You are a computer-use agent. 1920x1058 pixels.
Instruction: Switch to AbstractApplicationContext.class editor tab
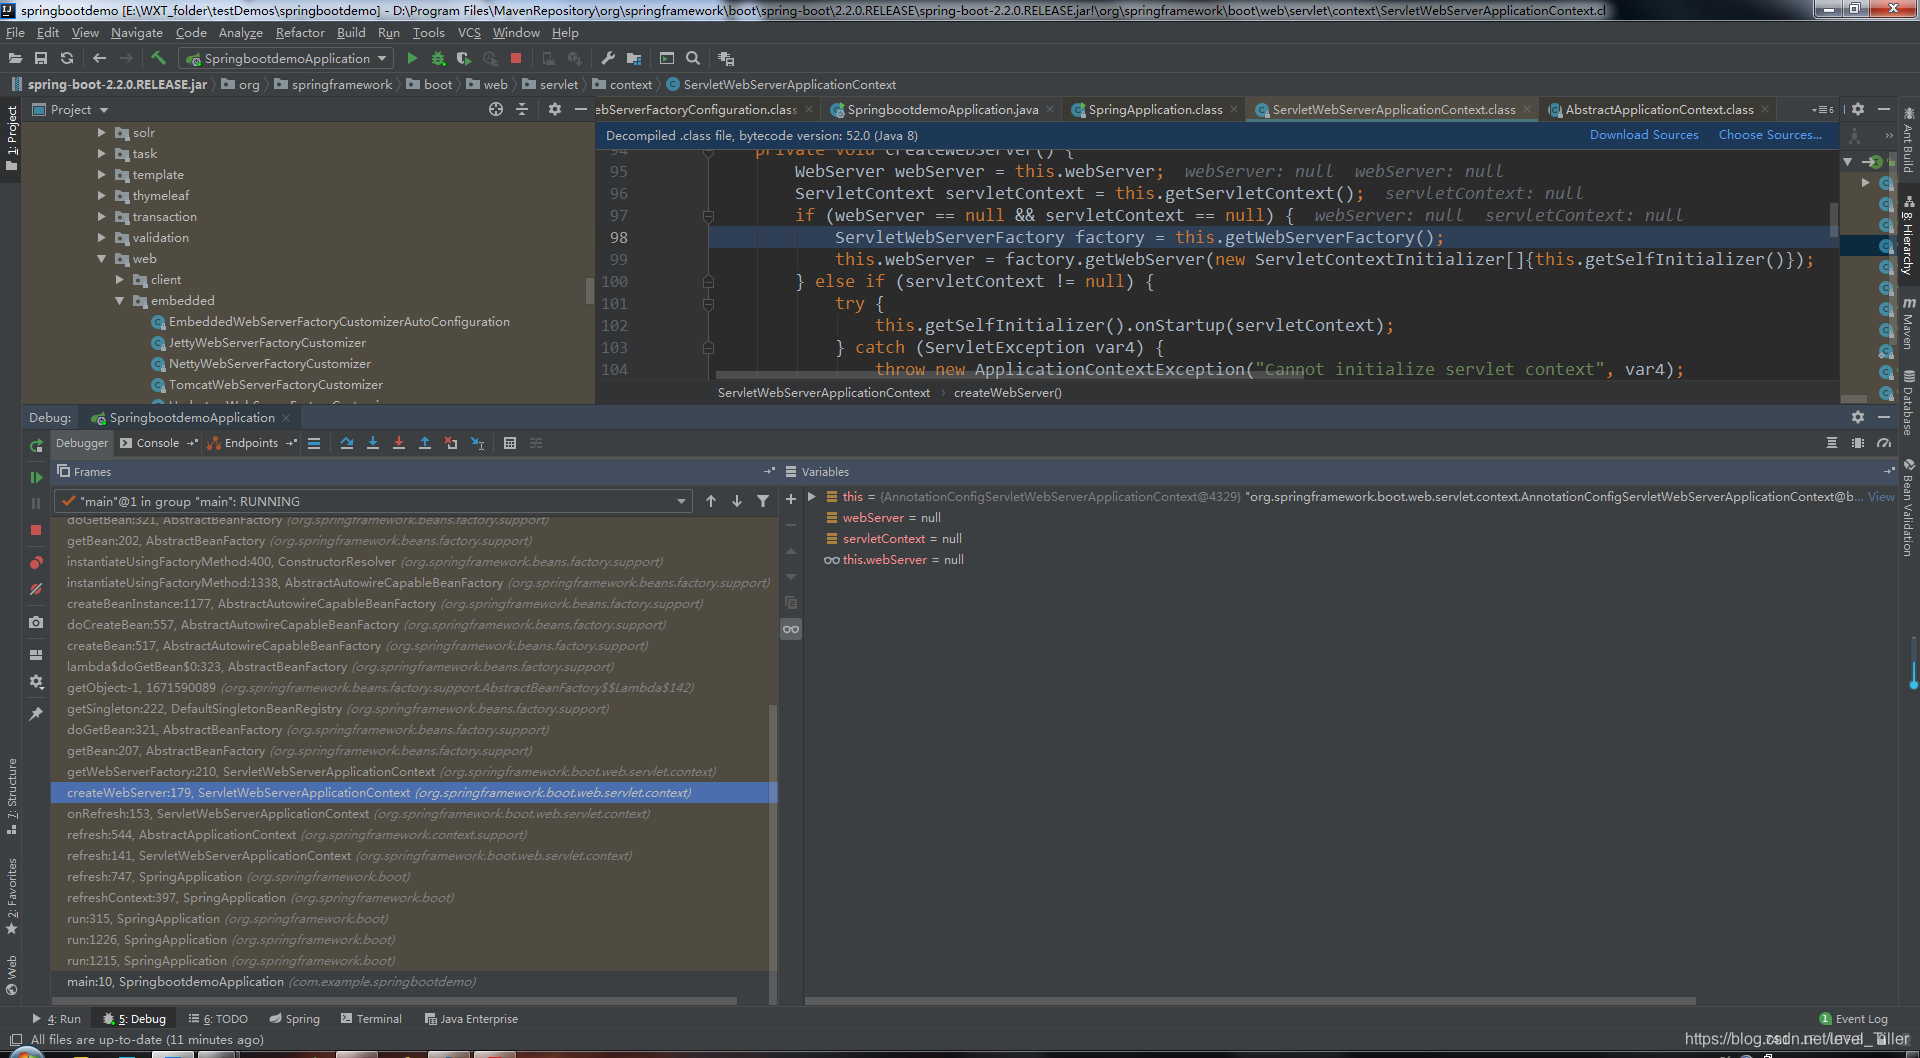click(1659, 109)
